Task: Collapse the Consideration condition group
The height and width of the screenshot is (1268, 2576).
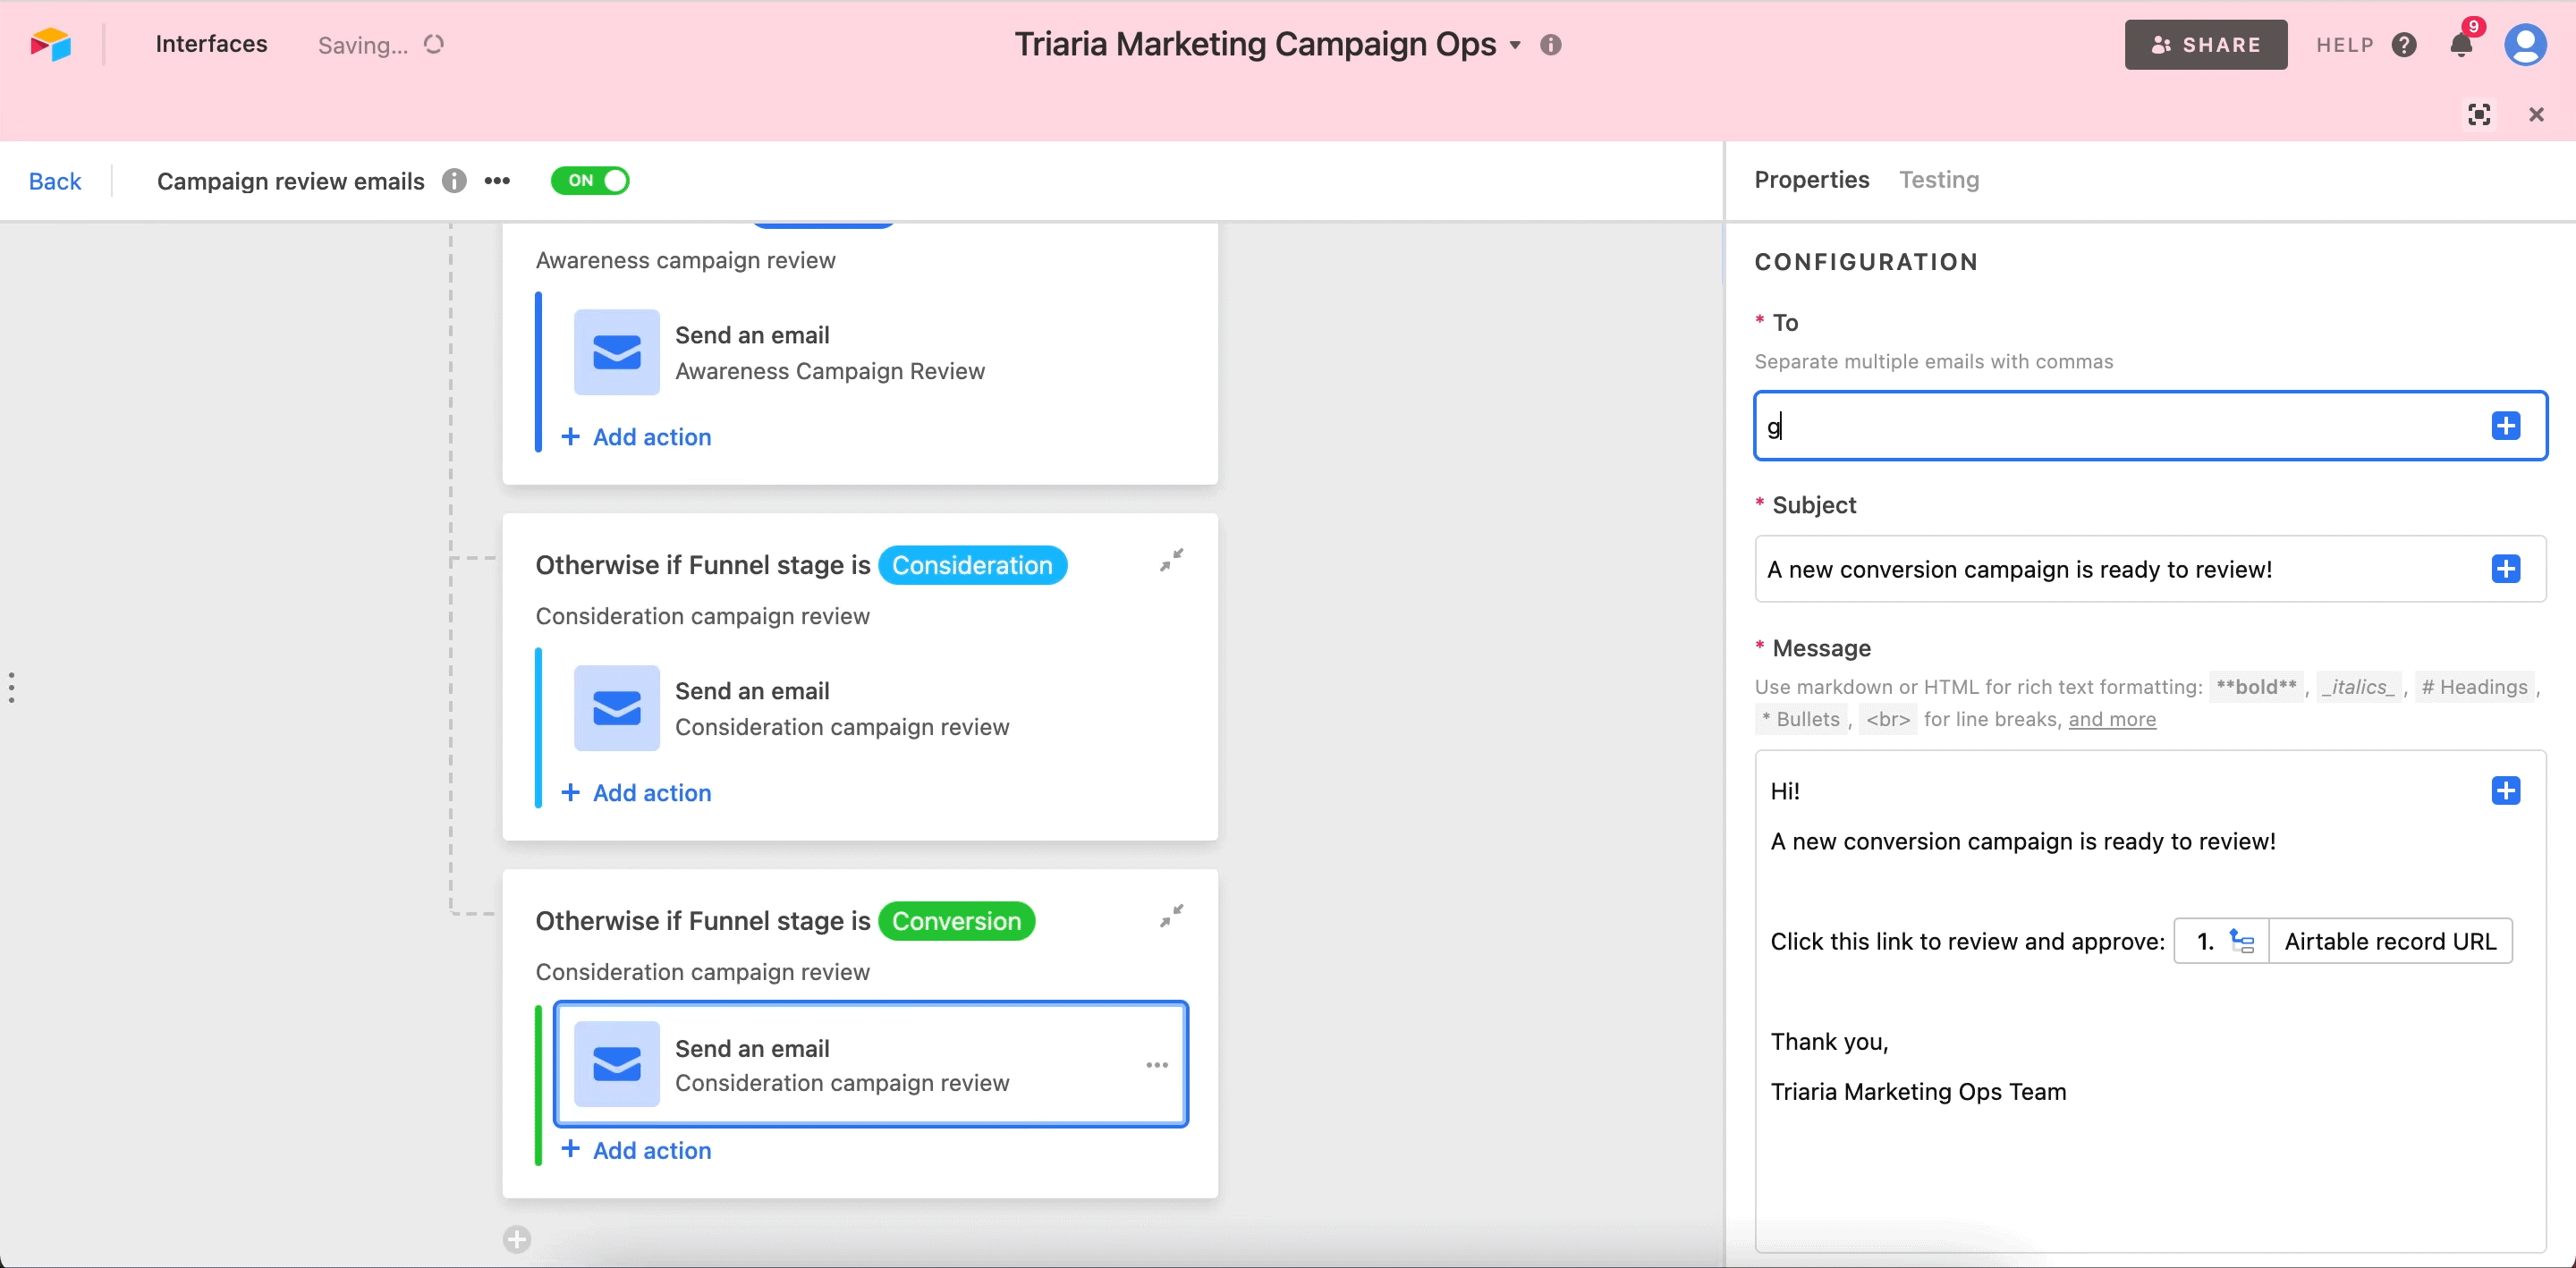Action: coord(1171,560)
